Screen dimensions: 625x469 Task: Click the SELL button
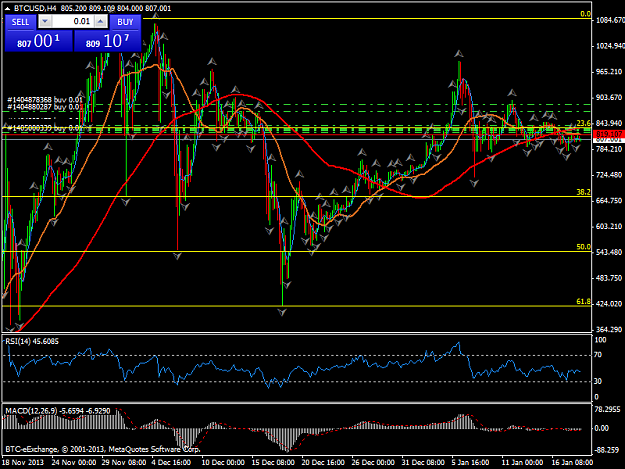[x=20, y=22]
